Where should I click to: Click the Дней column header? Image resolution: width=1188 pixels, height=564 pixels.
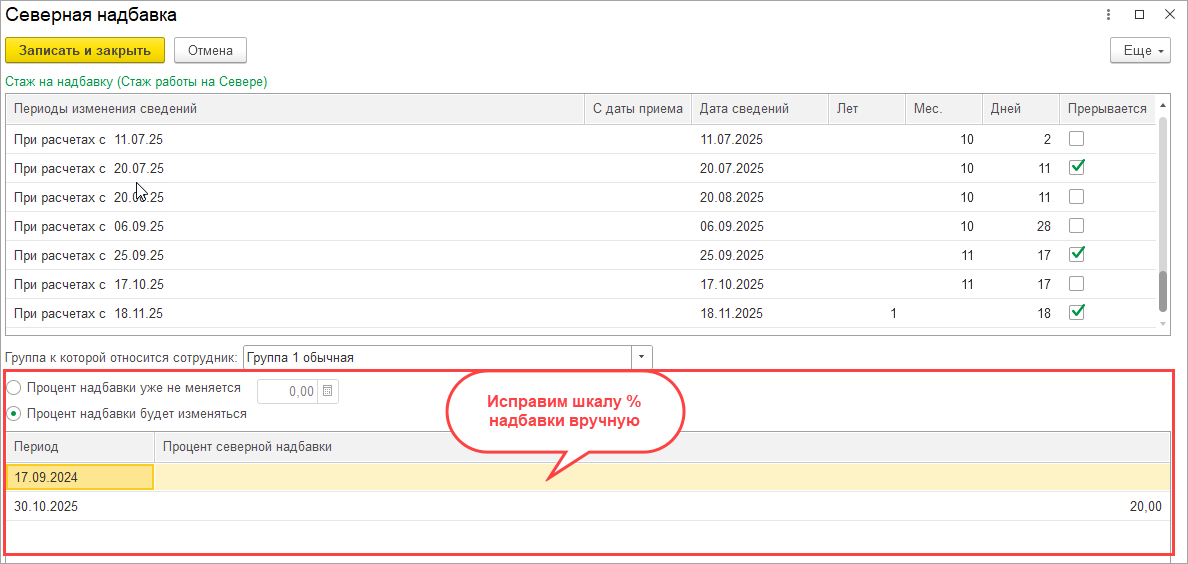pos(1021,109)
